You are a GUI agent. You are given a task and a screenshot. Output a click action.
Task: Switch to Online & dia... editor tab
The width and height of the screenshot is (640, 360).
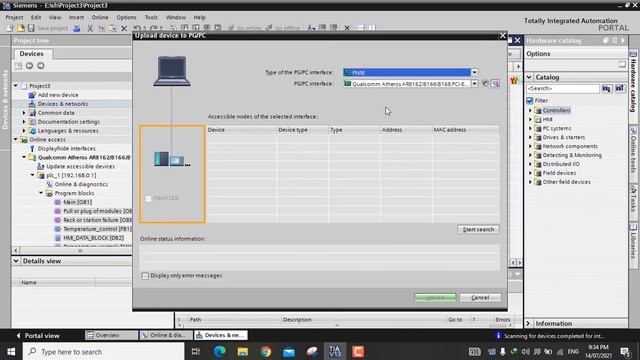(165, 335)
